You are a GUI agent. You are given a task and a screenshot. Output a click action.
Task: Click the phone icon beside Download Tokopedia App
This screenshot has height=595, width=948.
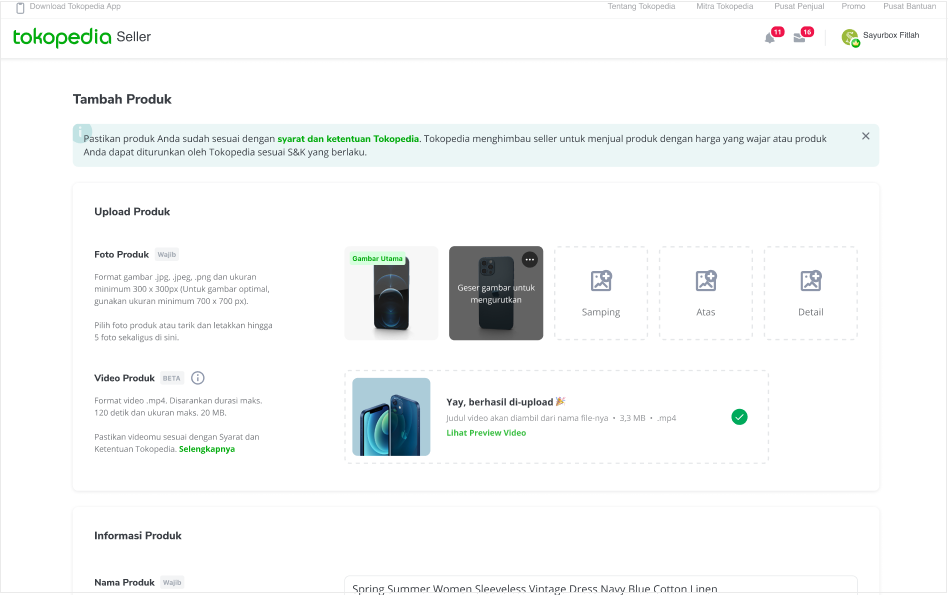click(20, 7)
